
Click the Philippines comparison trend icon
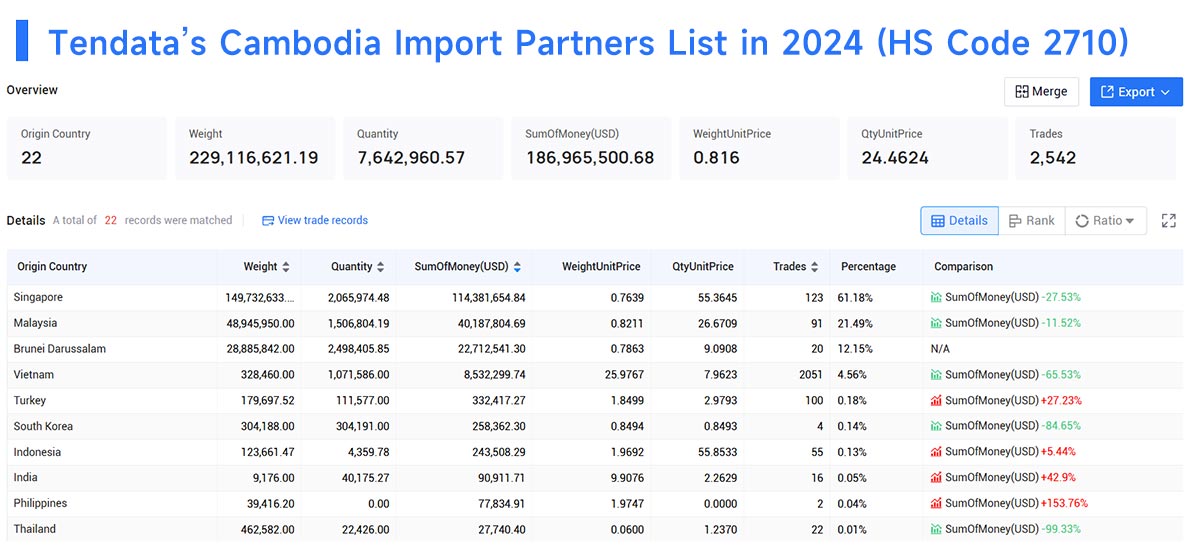[x=936, y=503]
